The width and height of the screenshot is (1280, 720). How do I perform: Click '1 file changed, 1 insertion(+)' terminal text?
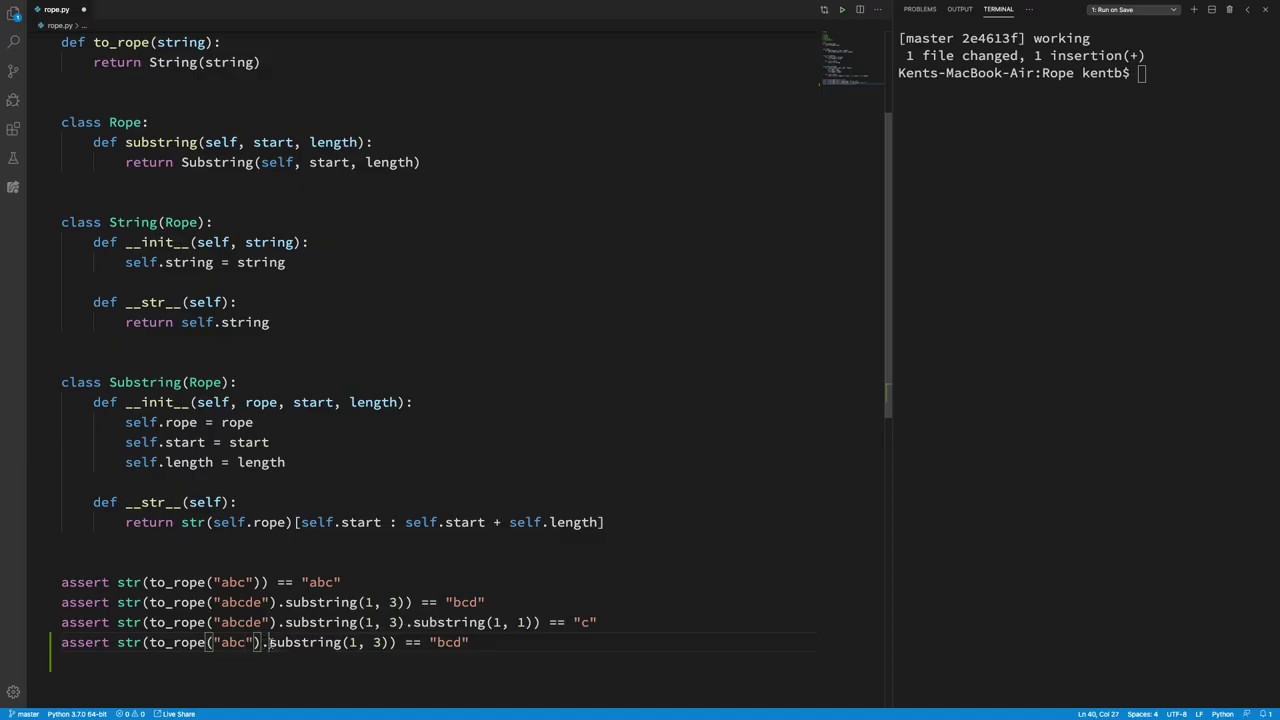(1025, 56)
